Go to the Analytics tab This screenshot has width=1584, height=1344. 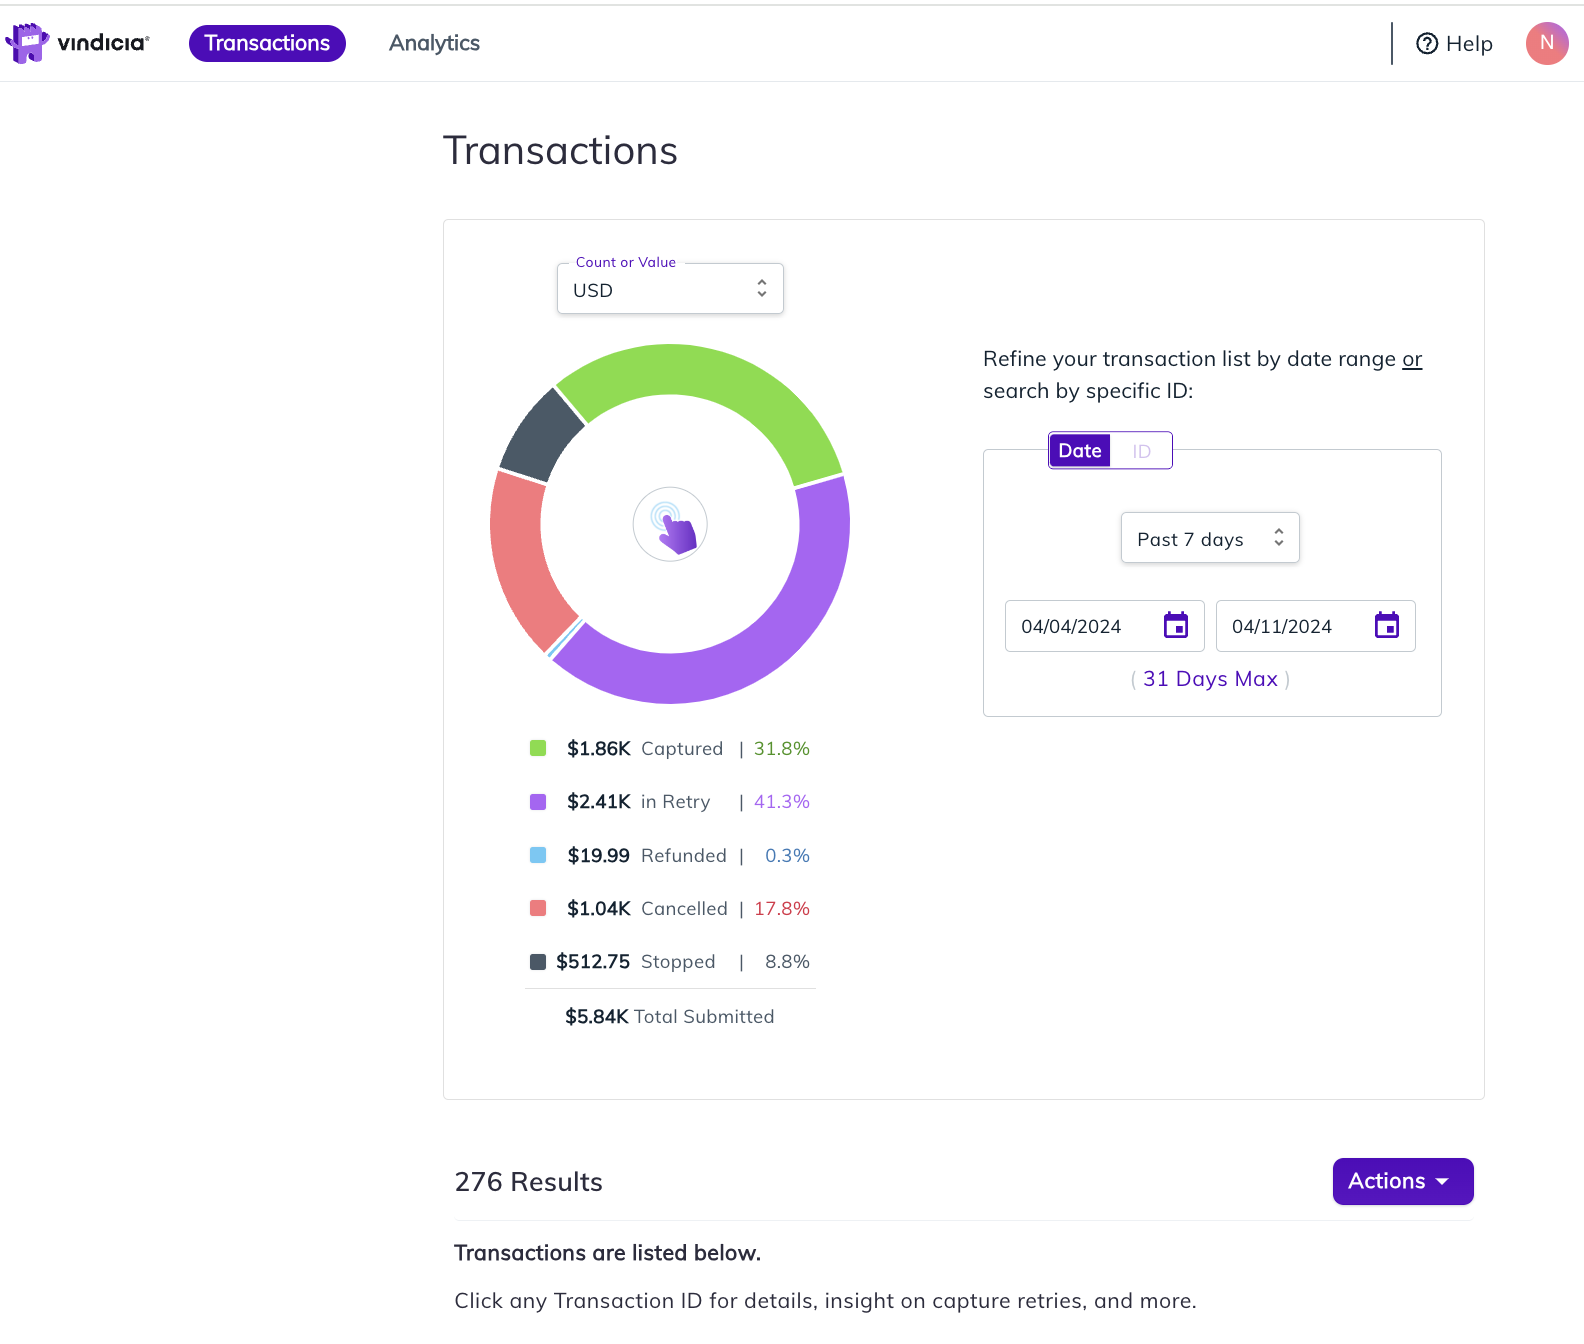click(434, 43)
